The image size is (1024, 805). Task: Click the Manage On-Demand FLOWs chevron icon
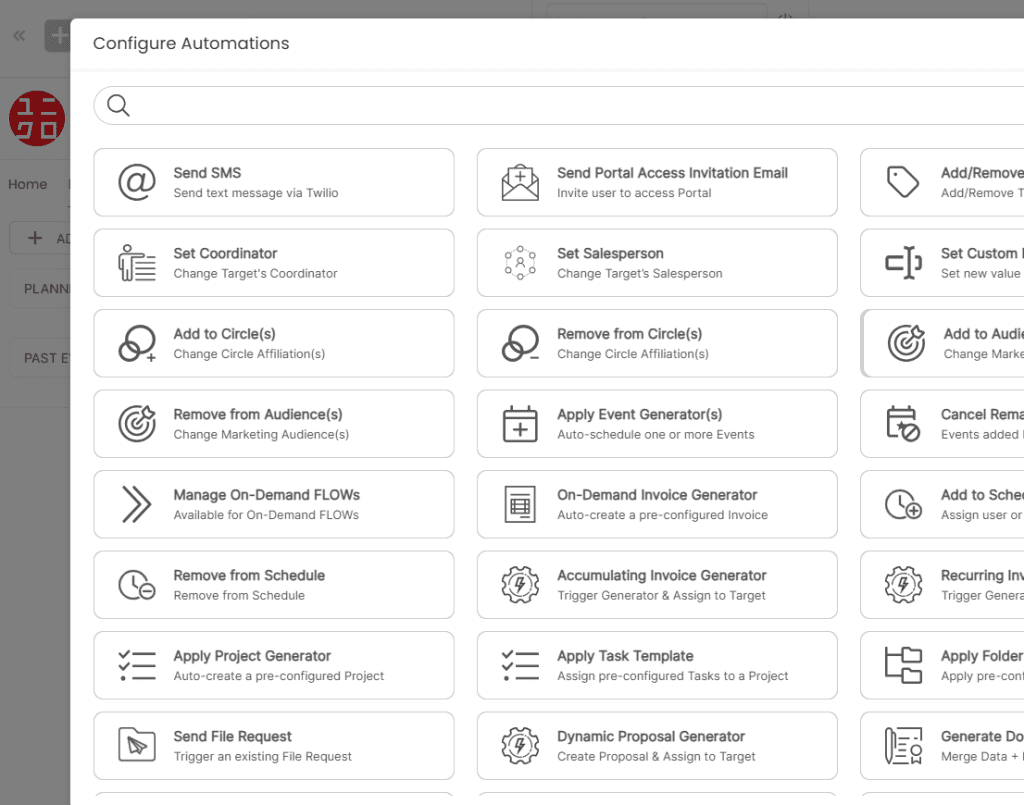[137, 504]
